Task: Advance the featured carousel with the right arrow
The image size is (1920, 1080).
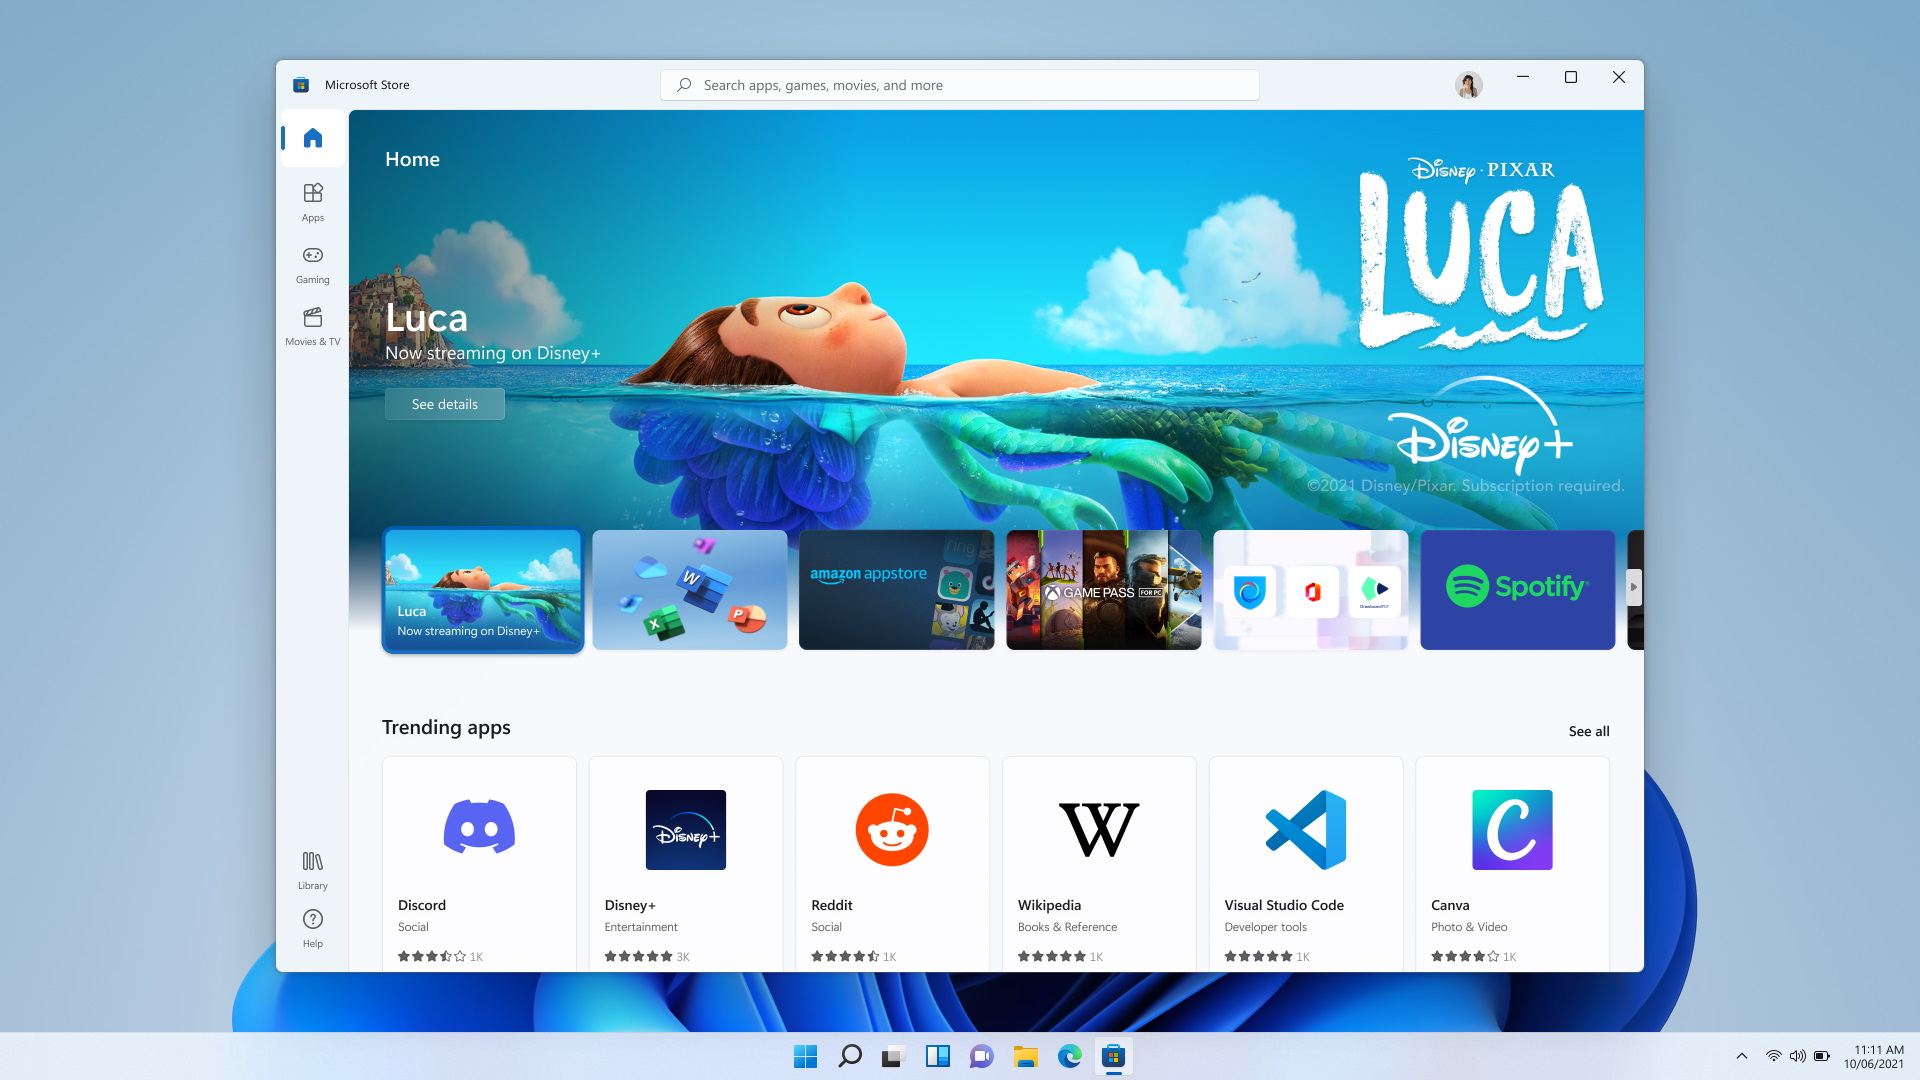Action: tap(1632, 589)
